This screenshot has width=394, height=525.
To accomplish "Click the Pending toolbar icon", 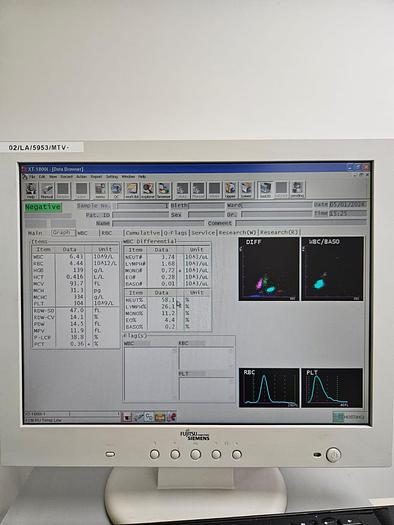I will coord(297,190).
